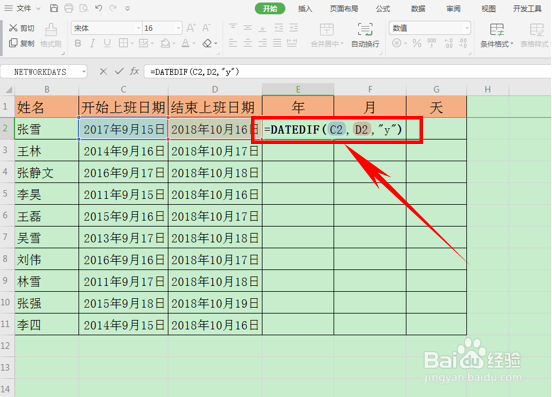
Task: Increase font size with A+ icon
Action: click(x=191, y=28)
